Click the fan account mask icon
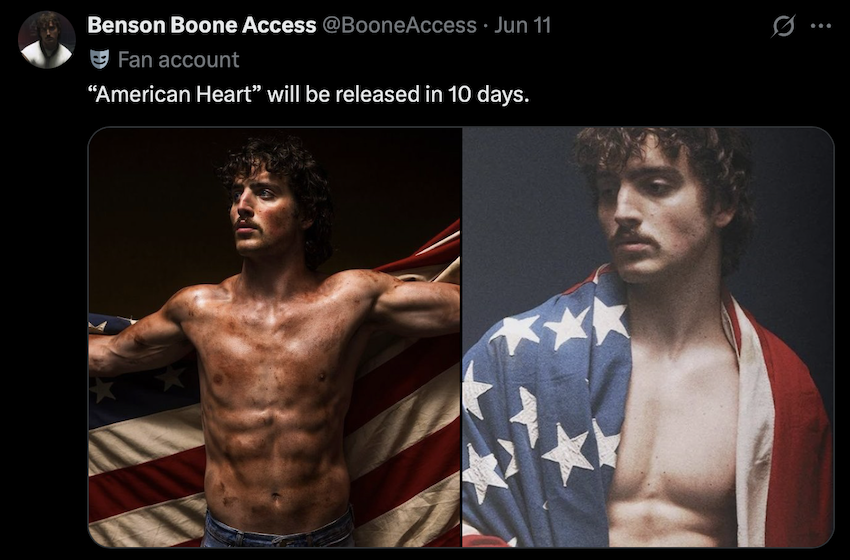The width and height of the screenshot is (850, 560). click(x=99, y=59)
